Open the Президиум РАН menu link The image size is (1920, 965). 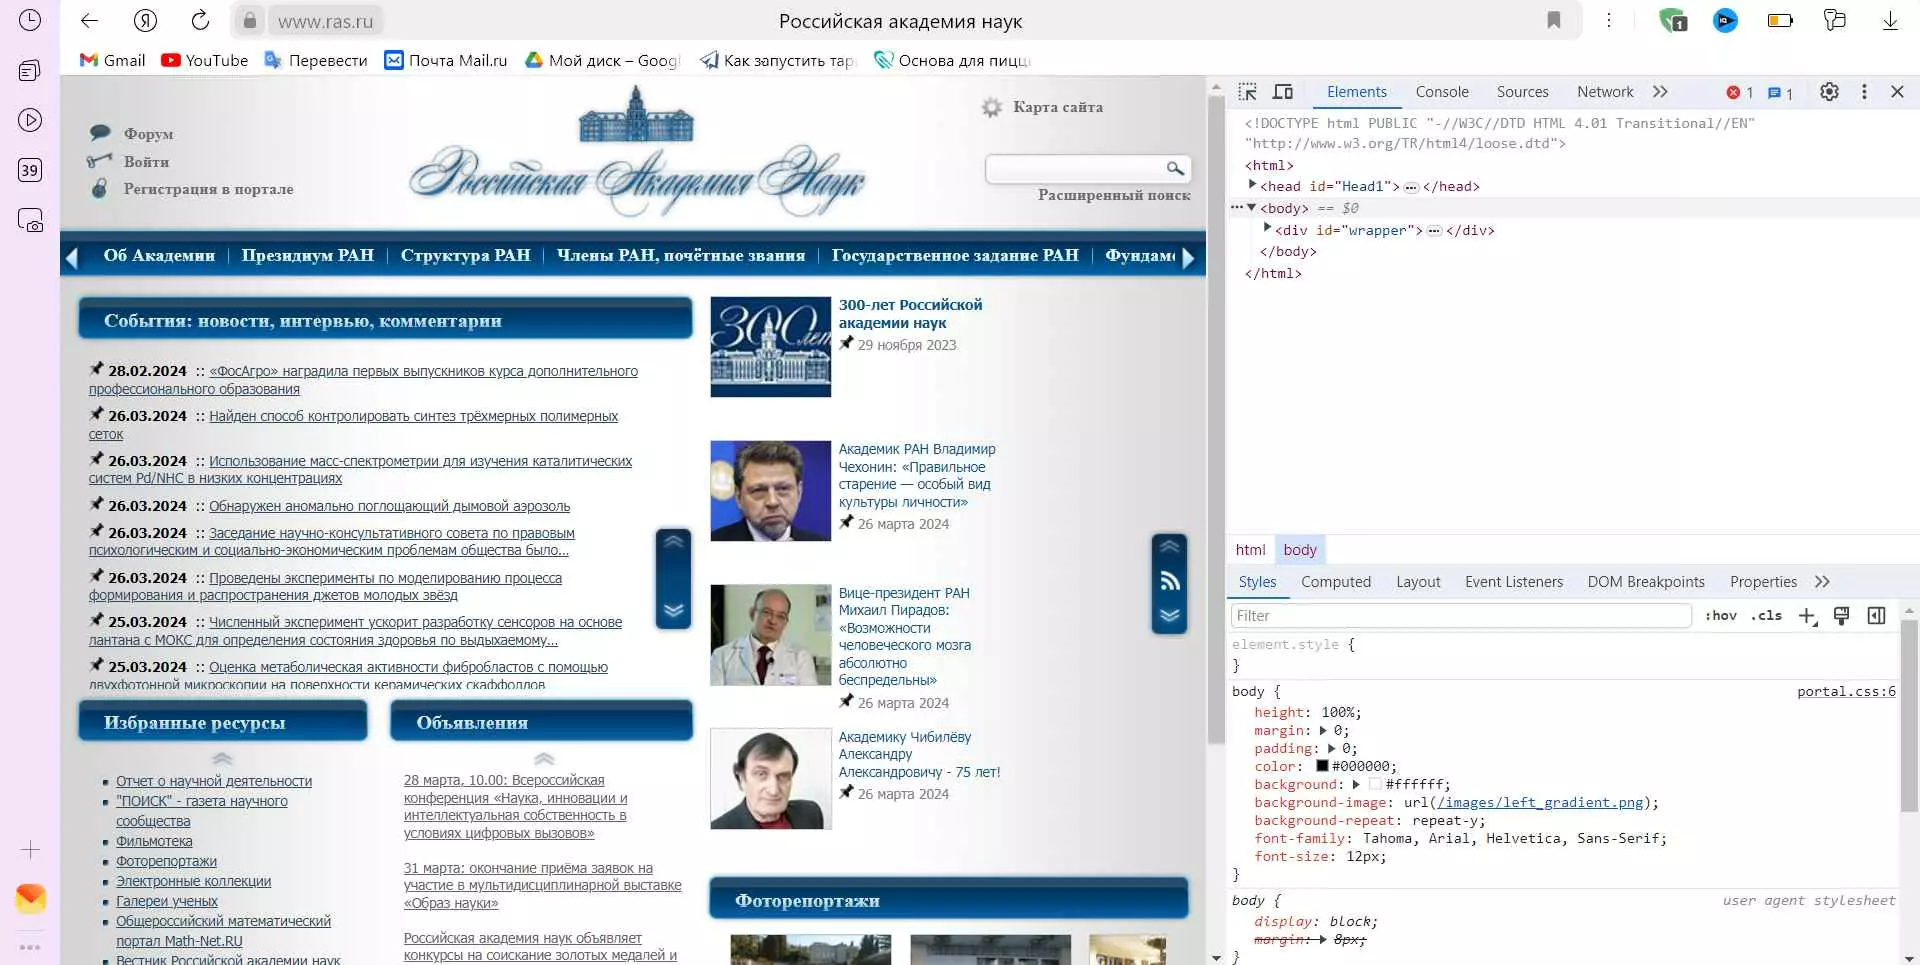click(307, 255)
